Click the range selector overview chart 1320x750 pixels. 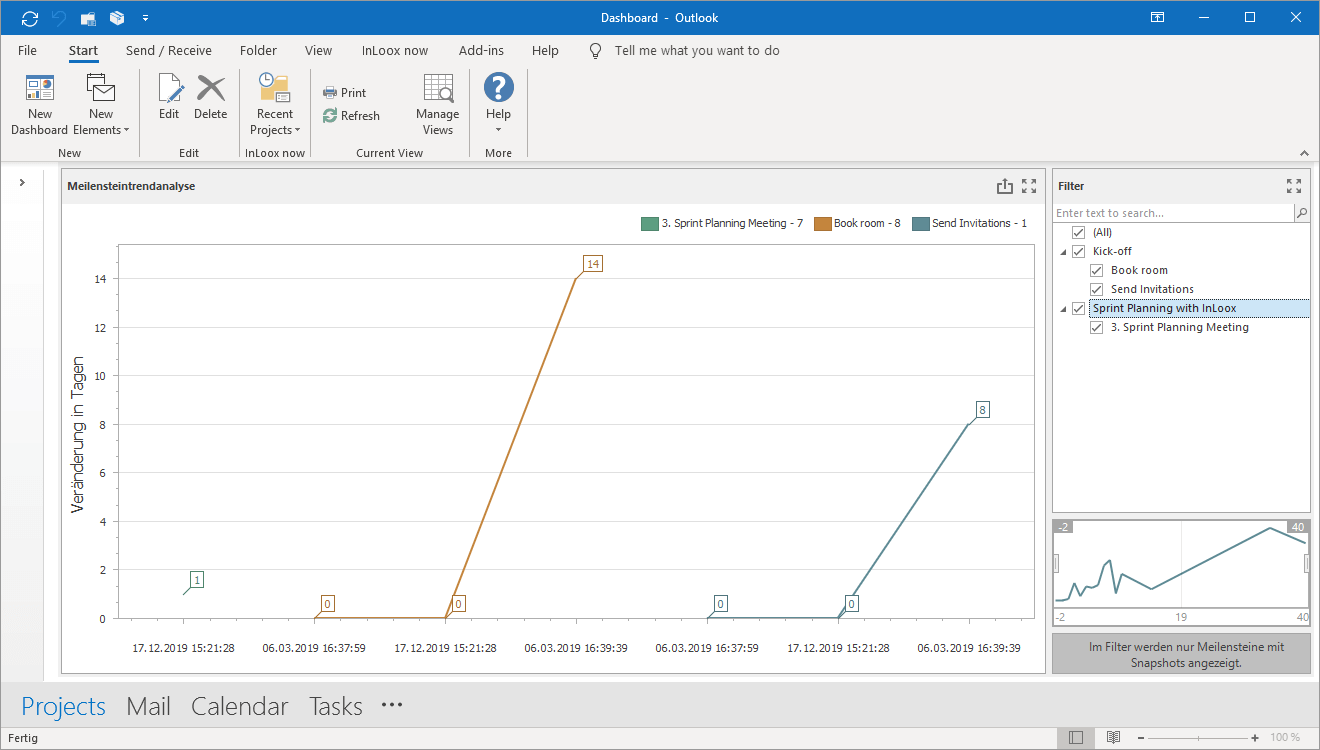point(1181,572)
